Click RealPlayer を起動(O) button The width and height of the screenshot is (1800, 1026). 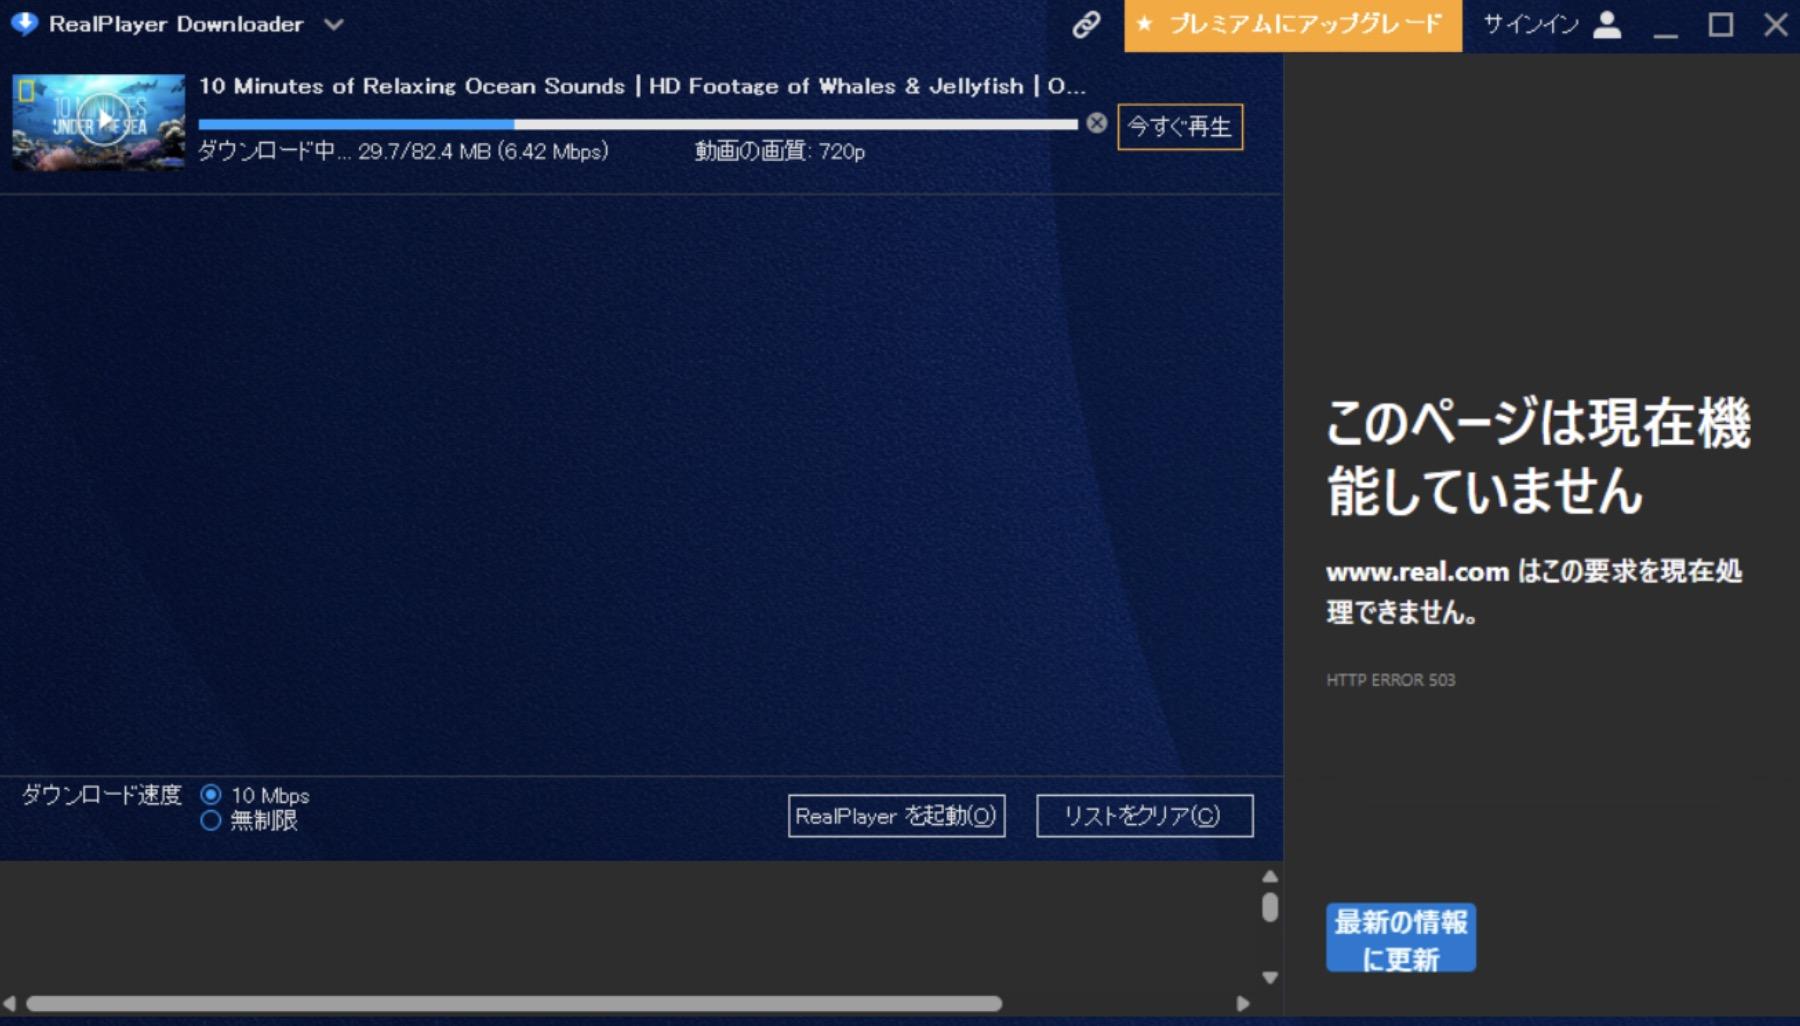tap(896, 816)
